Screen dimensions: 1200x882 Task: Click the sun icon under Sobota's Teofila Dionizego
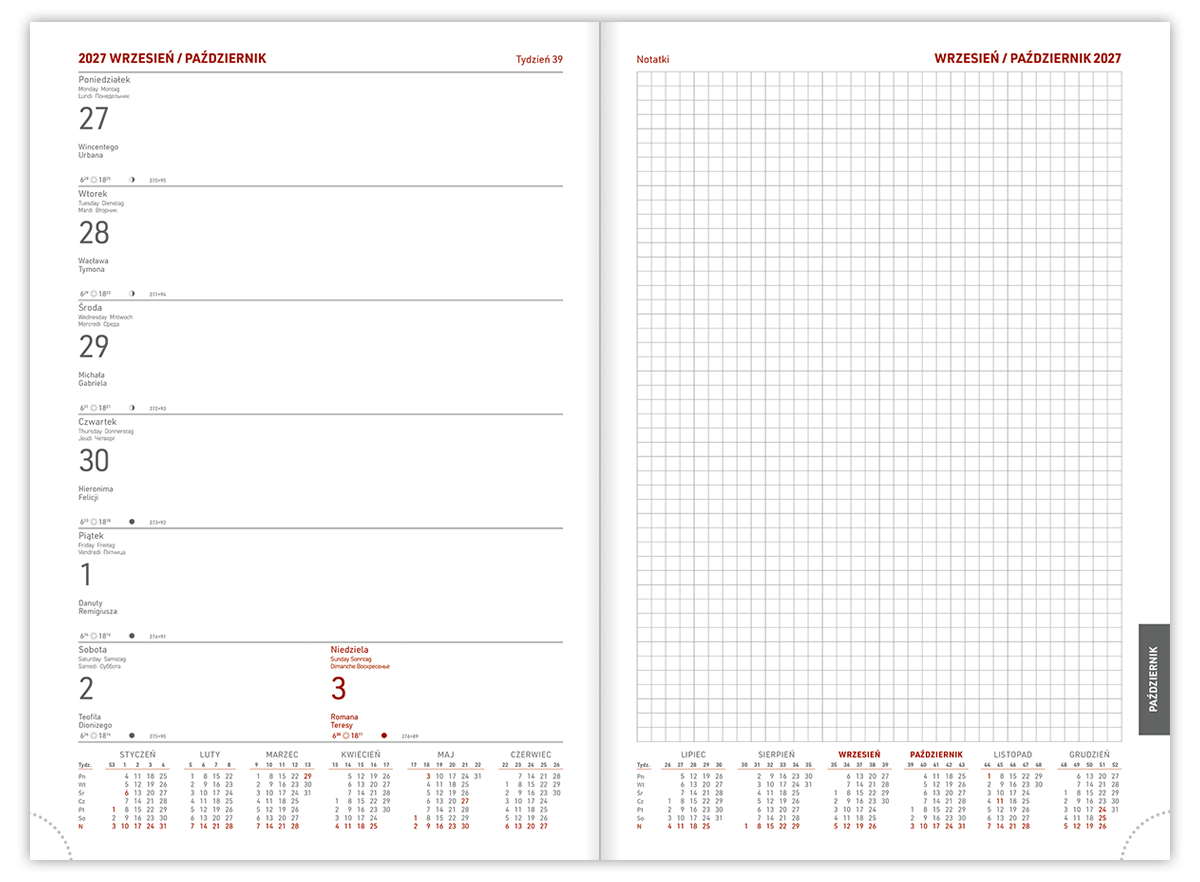(x=93, y=736)
